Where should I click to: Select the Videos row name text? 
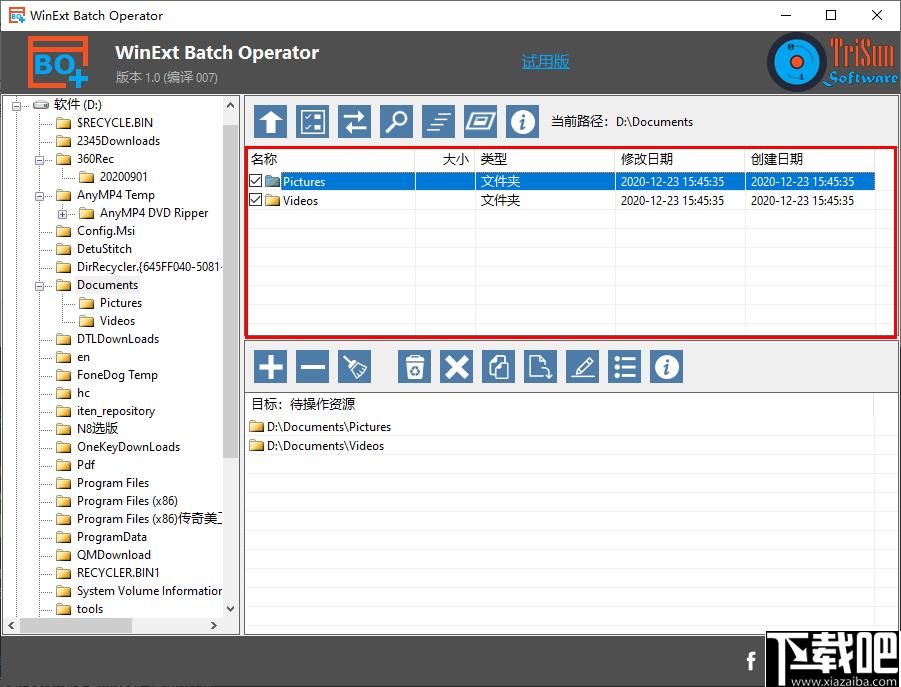(x=300, y=200)
